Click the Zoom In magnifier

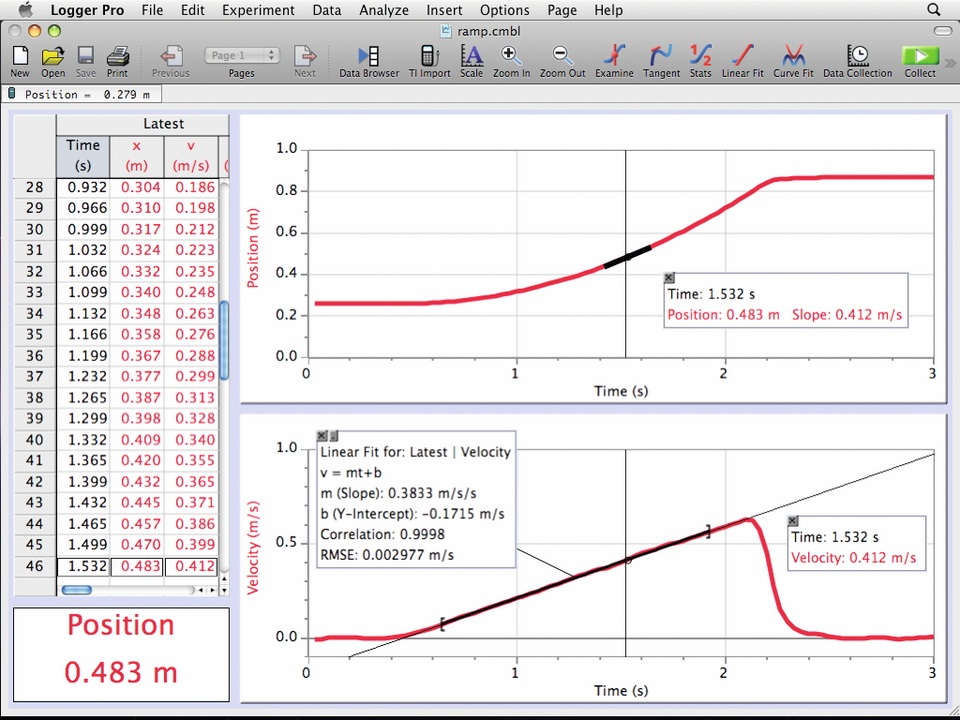tap(511, 56)
